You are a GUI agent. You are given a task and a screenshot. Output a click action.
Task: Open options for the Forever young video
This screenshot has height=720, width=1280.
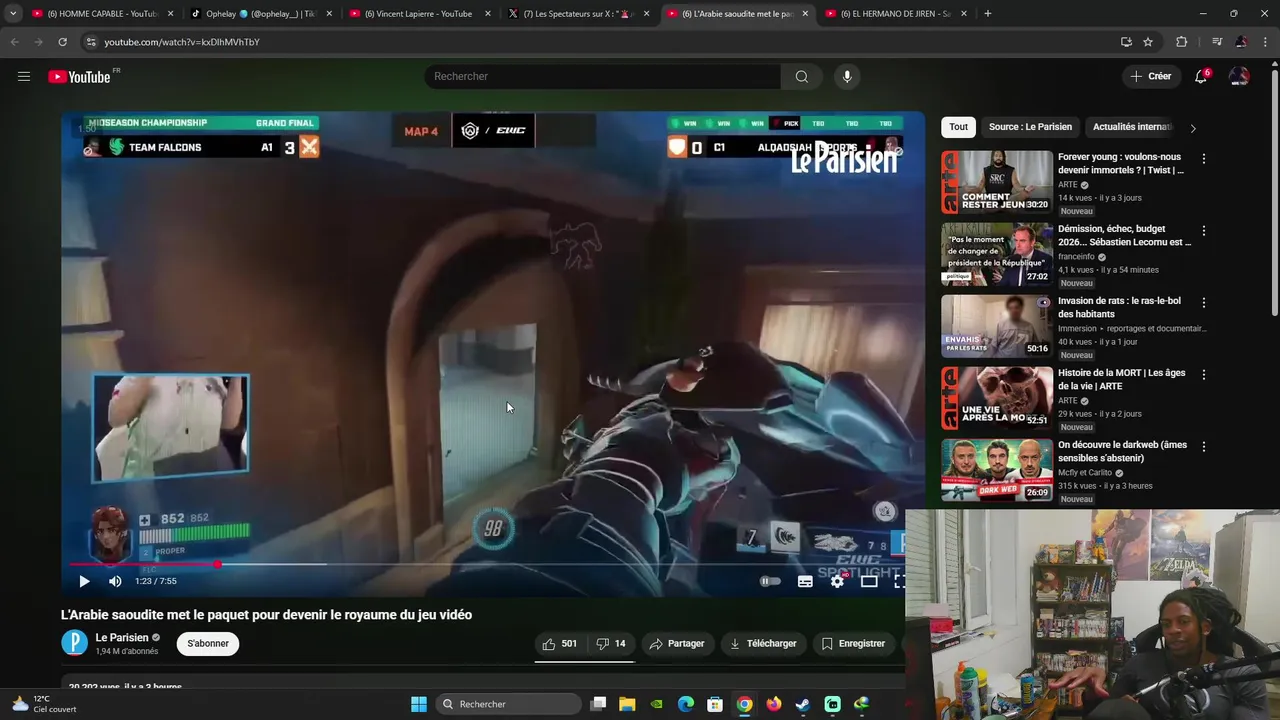[x=1203, y=159]
